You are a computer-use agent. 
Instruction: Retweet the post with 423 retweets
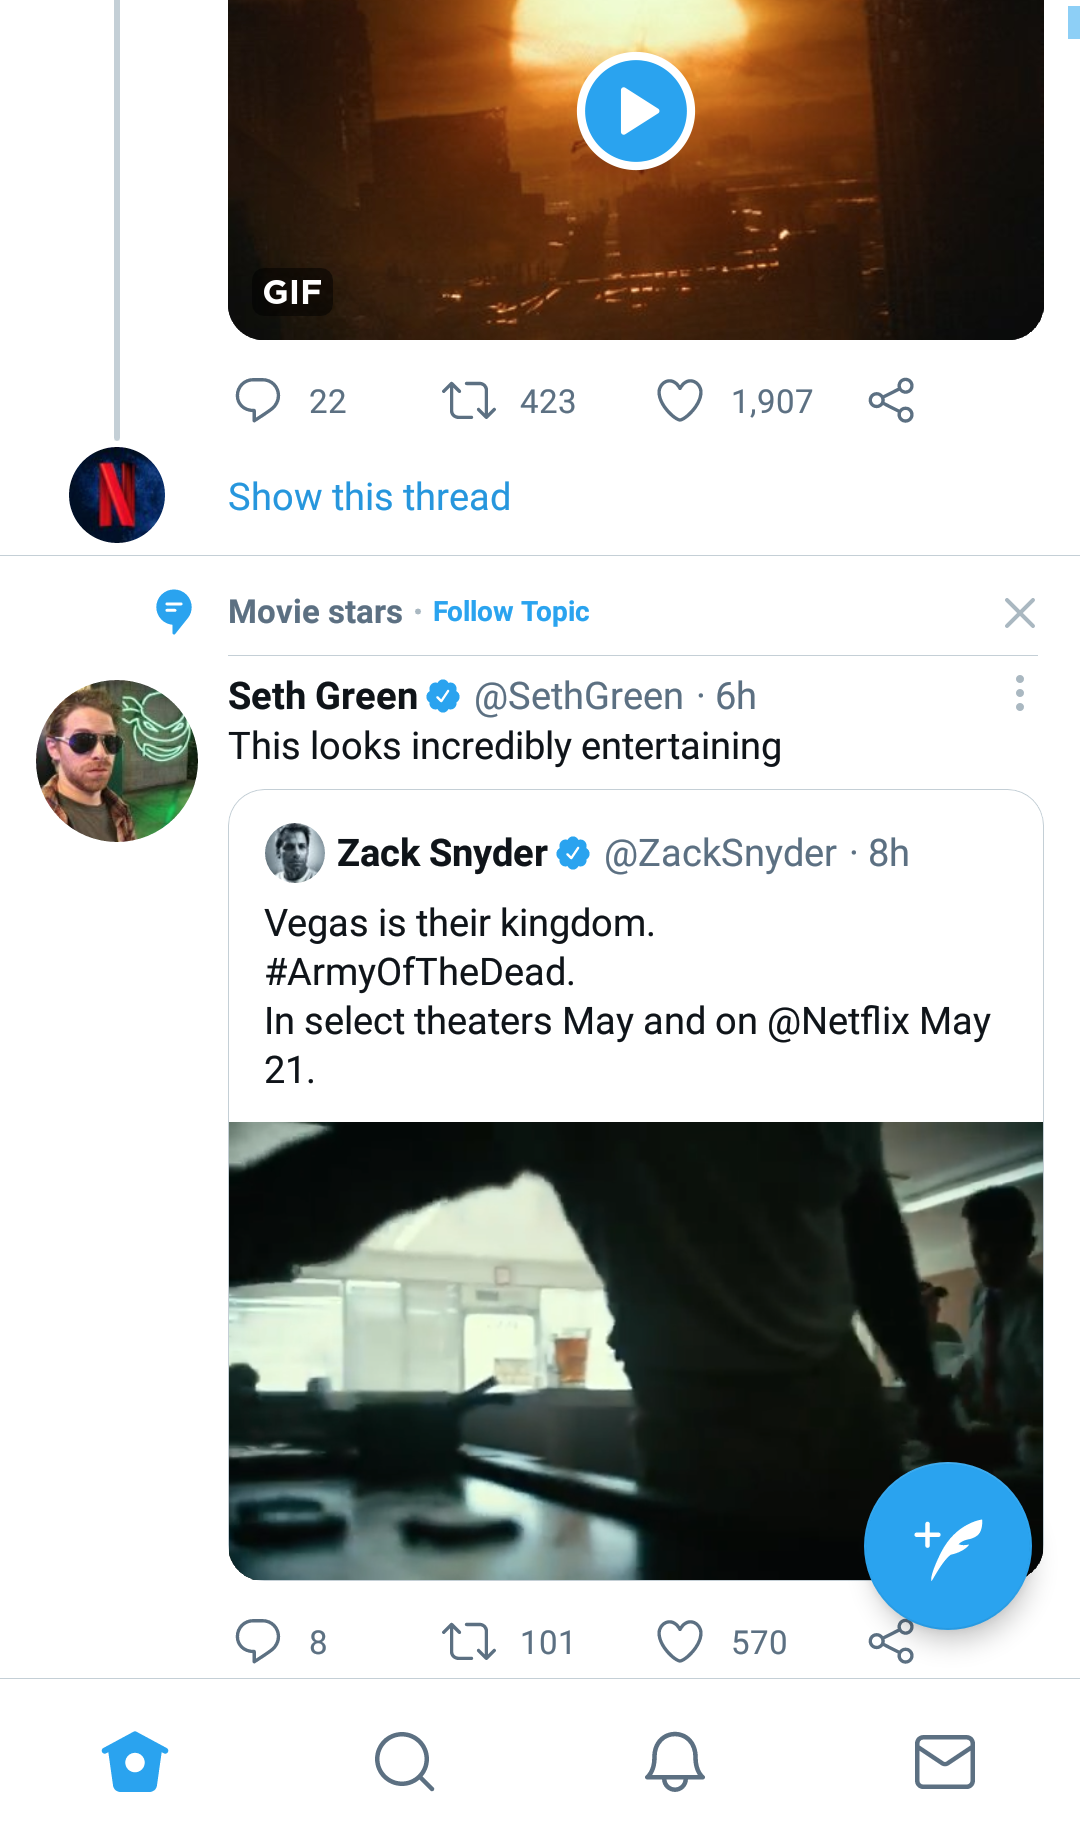click(469, 401)
